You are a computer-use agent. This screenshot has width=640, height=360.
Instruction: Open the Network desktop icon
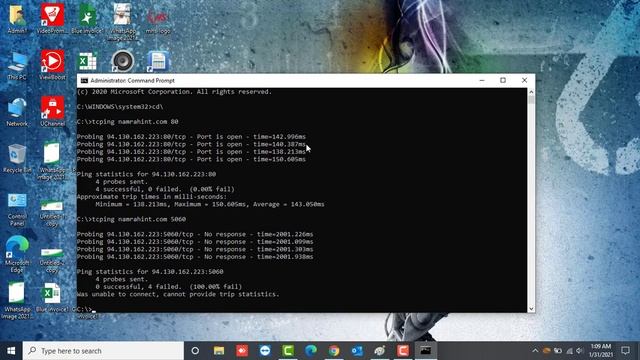click(17, 112)
